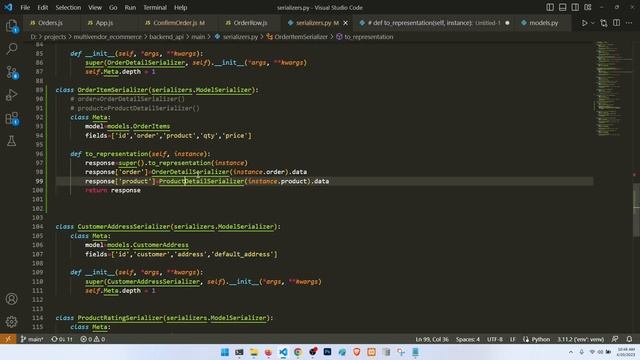Viewport: 640px width, 360px height.
Task: Open the Extensions view
Action: click(x=11, y=118)
